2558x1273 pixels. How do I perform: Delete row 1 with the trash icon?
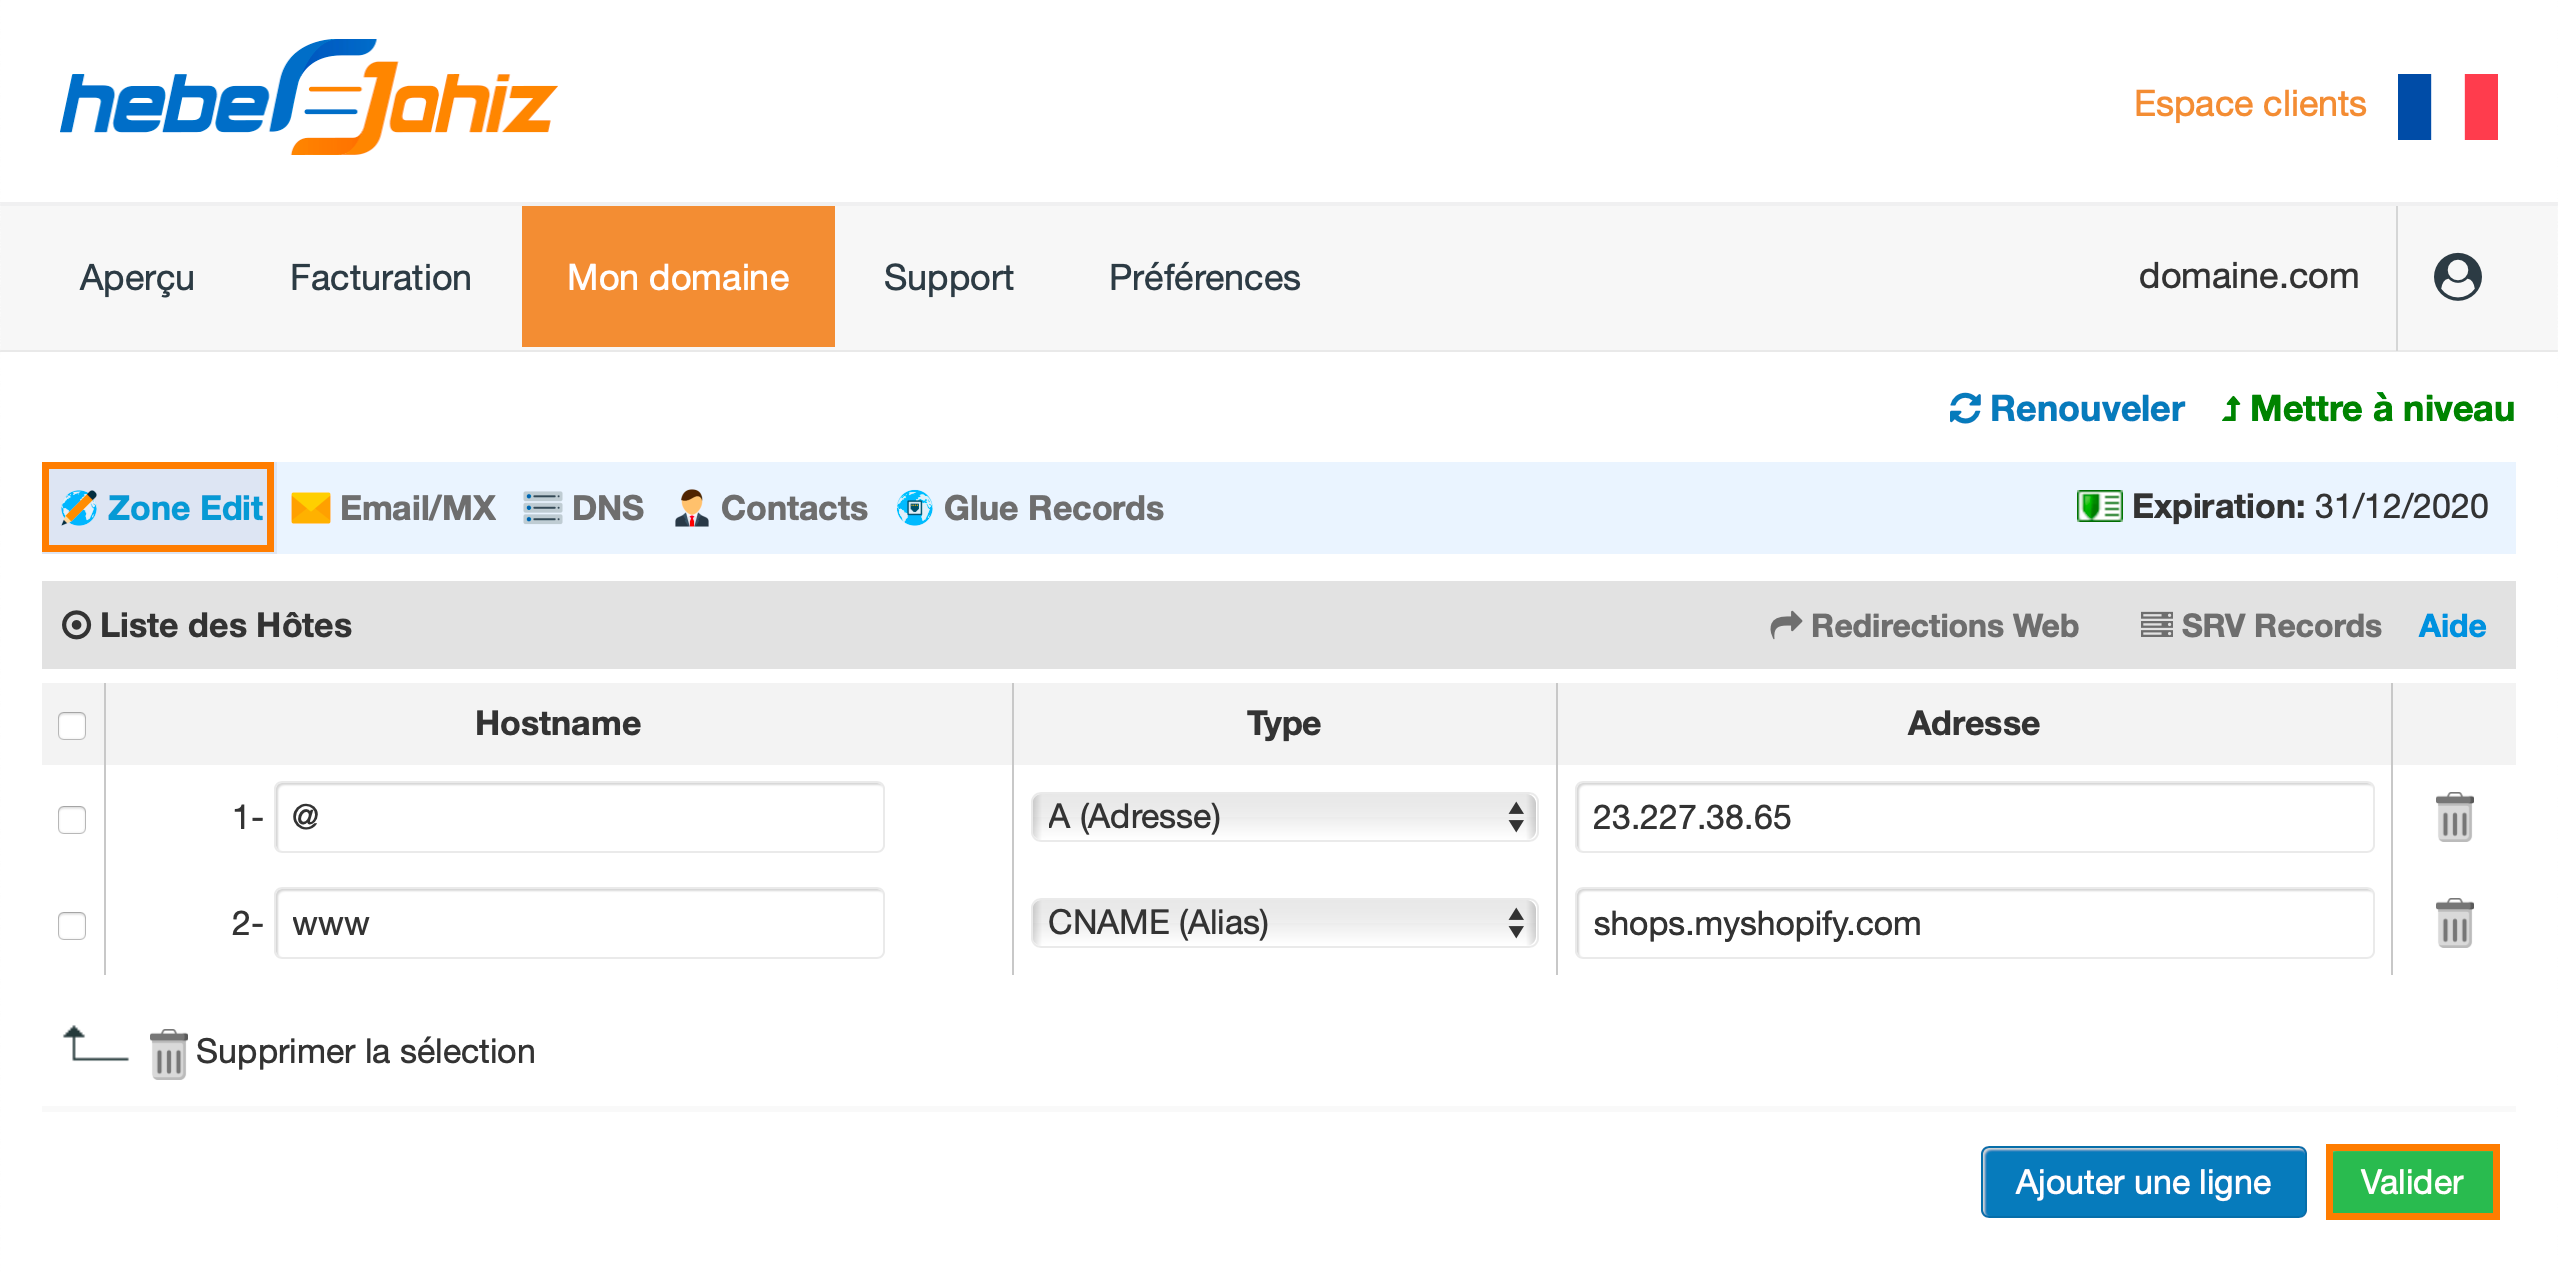2454,817
